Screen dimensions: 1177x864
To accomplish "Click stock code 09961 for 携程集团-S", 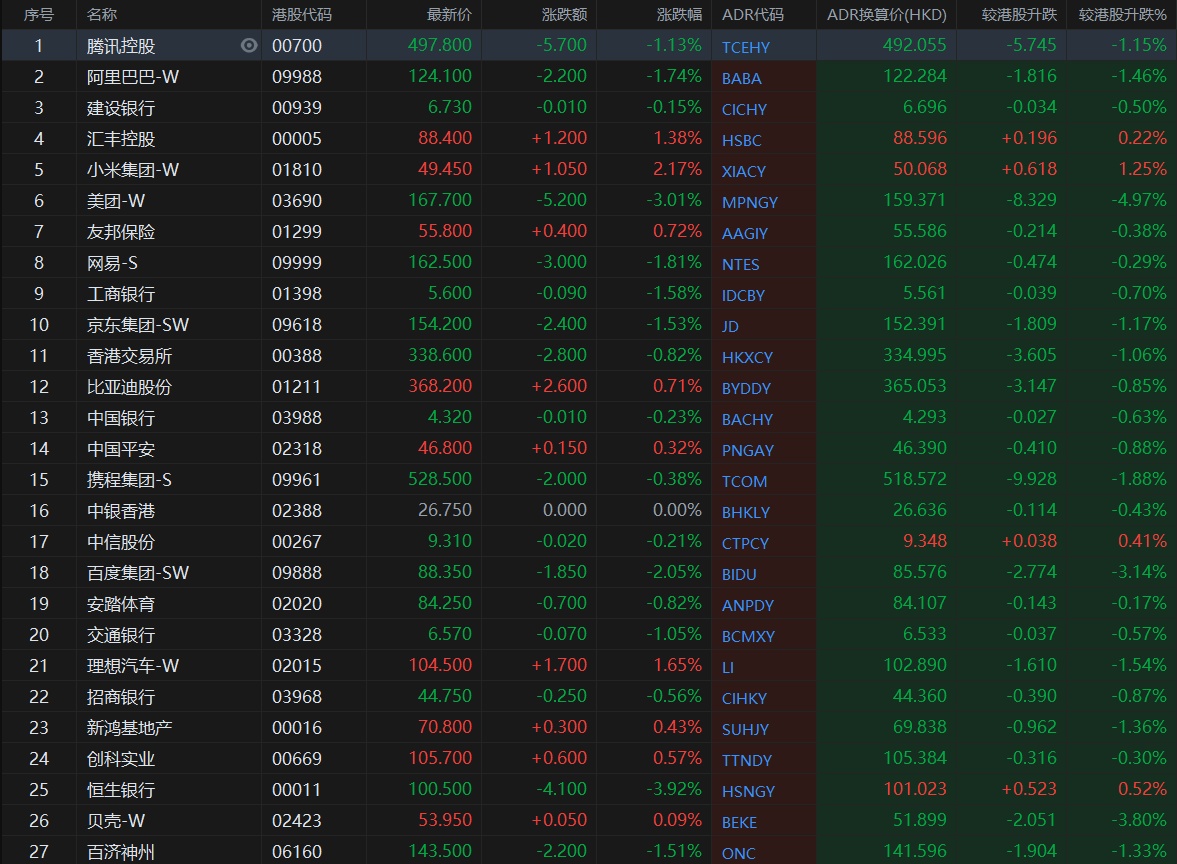I will tap(297, 479).
